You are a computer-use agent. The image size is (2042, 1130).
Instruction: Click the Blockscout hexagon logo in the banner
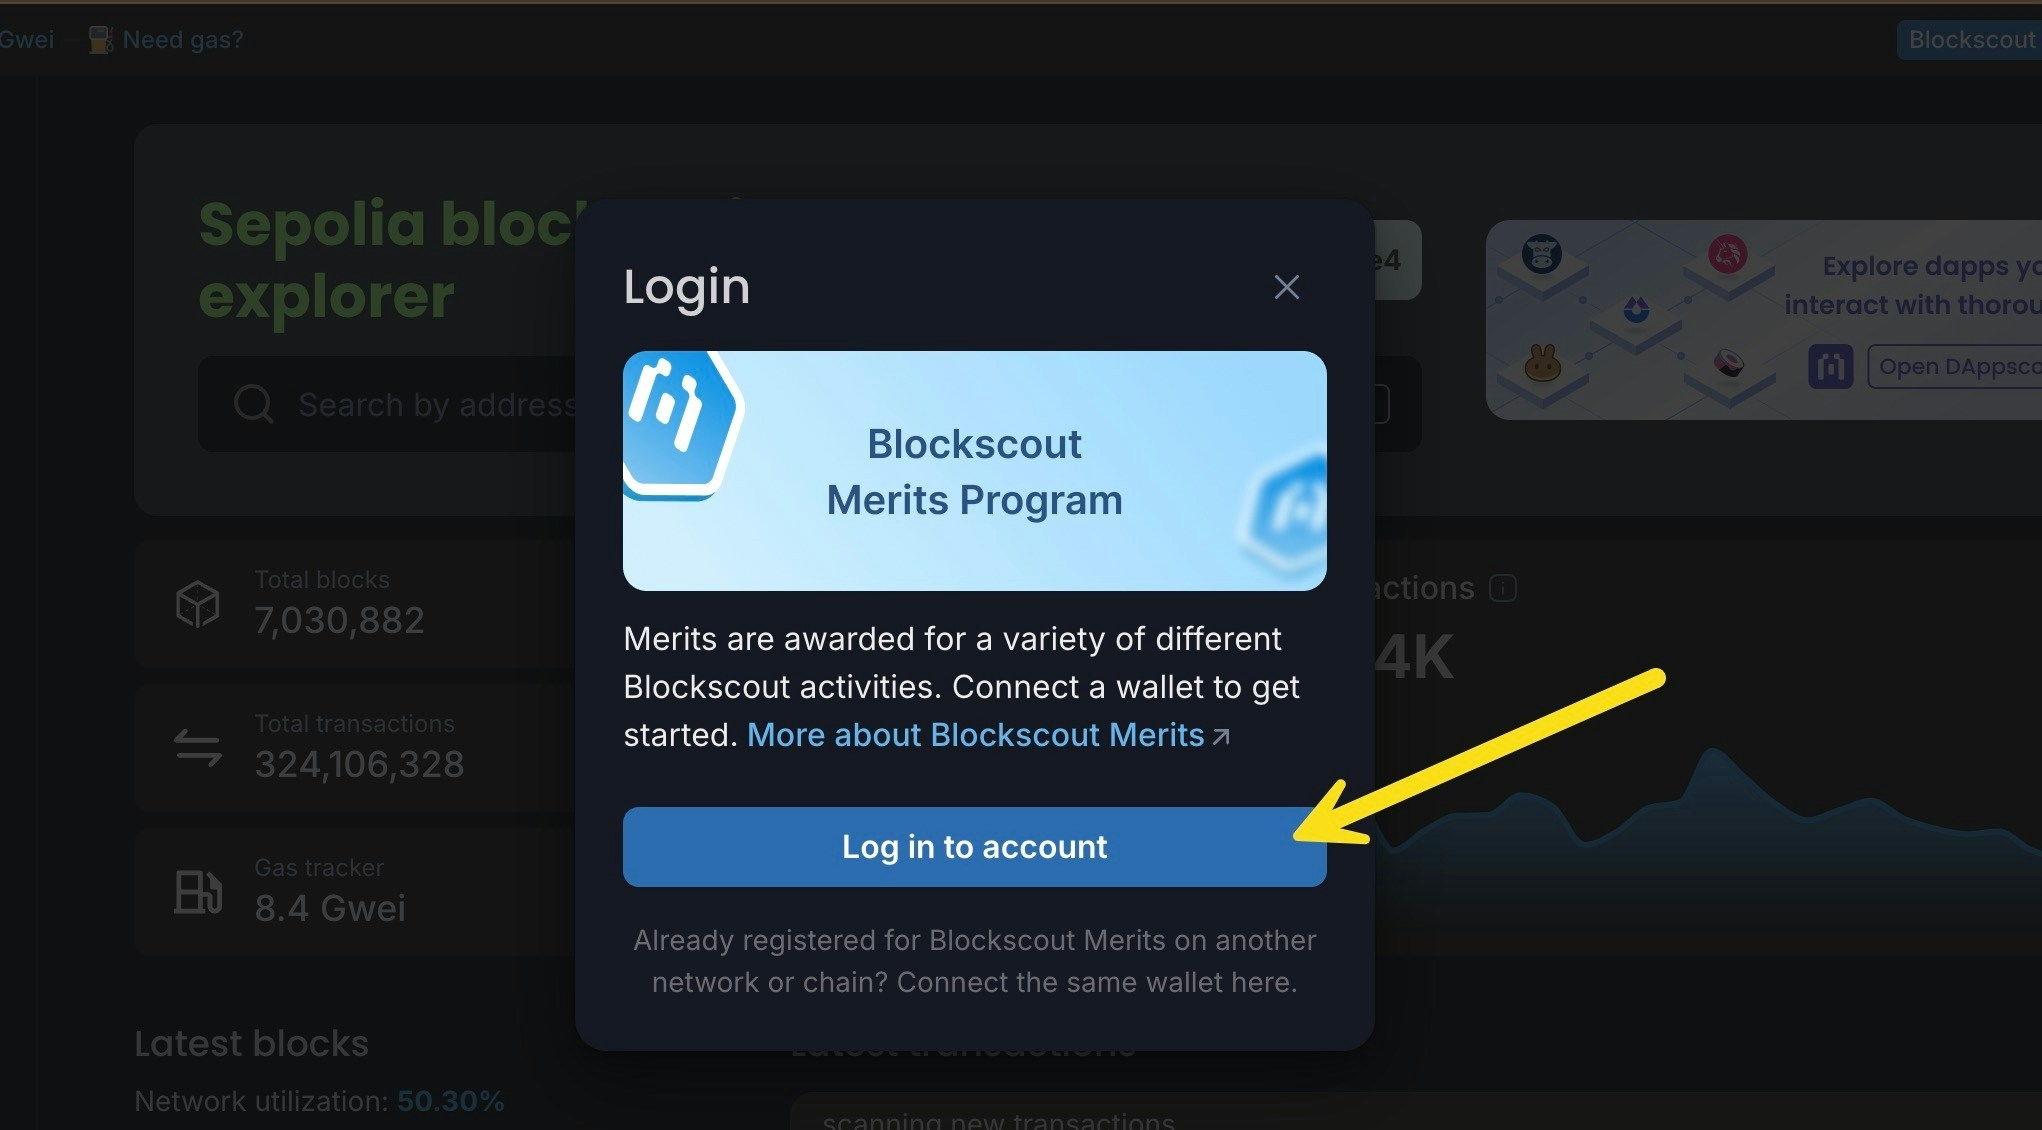tap(680, 420)
